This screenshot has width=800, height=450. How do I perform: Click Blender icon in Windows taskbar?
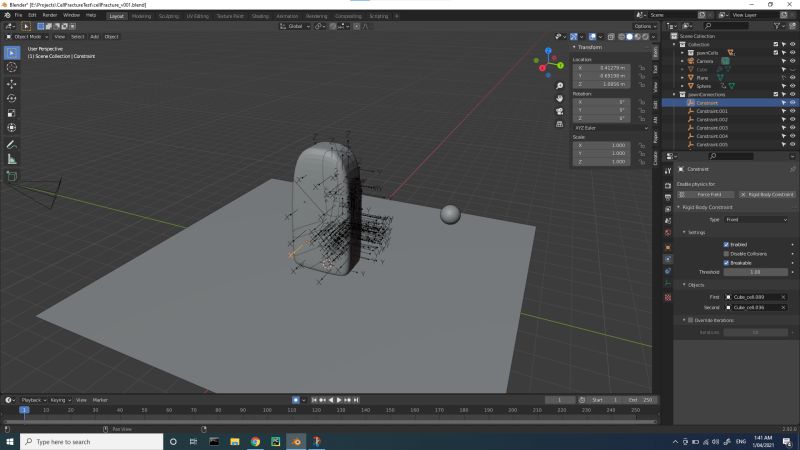[x=296, y=442]
